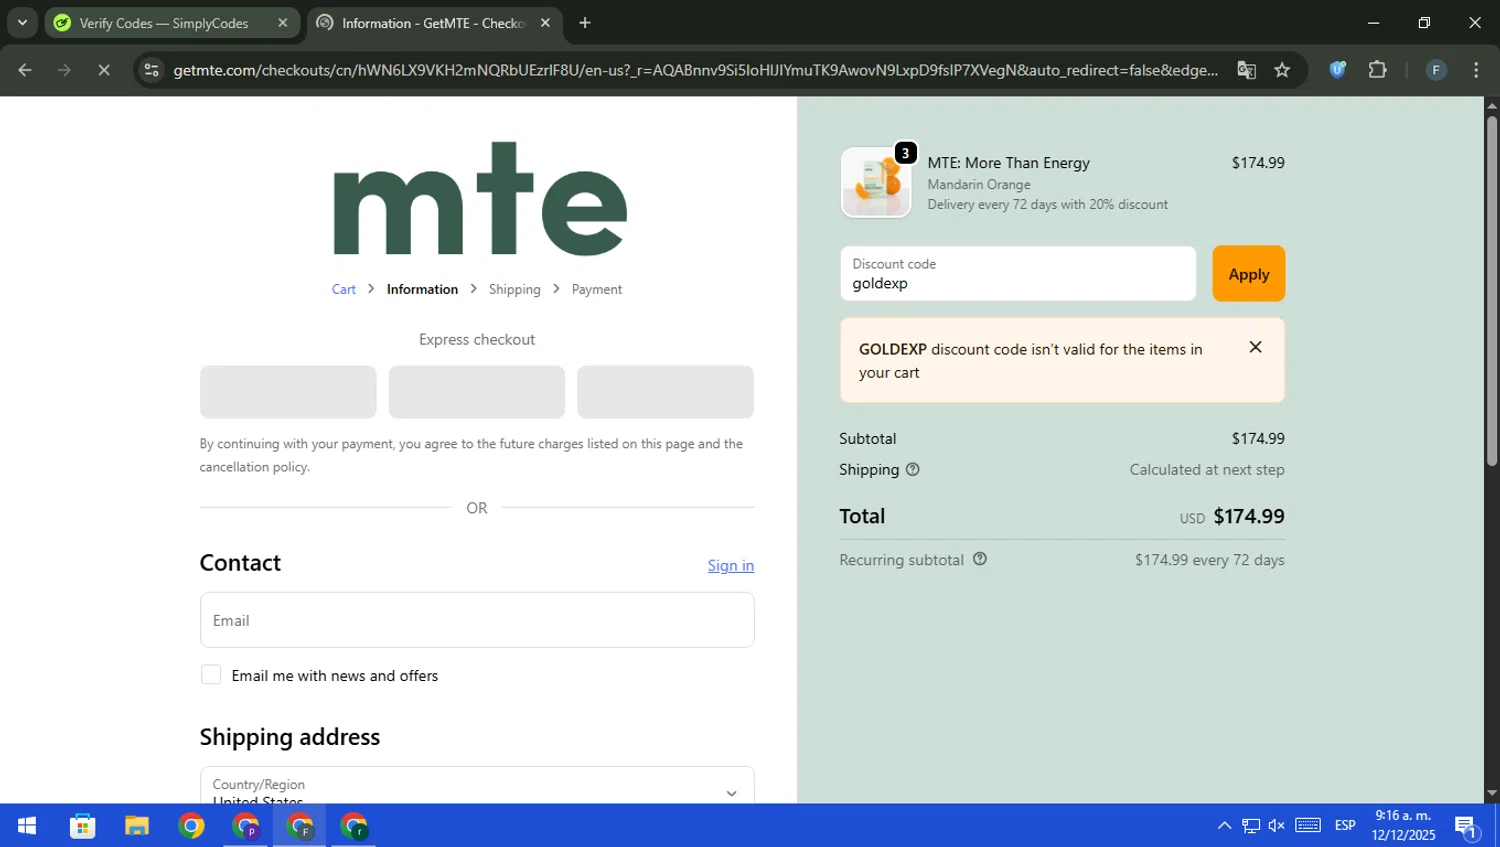
Task: Click the Mandarin Orange variant text
Action: tap(978, 184)
